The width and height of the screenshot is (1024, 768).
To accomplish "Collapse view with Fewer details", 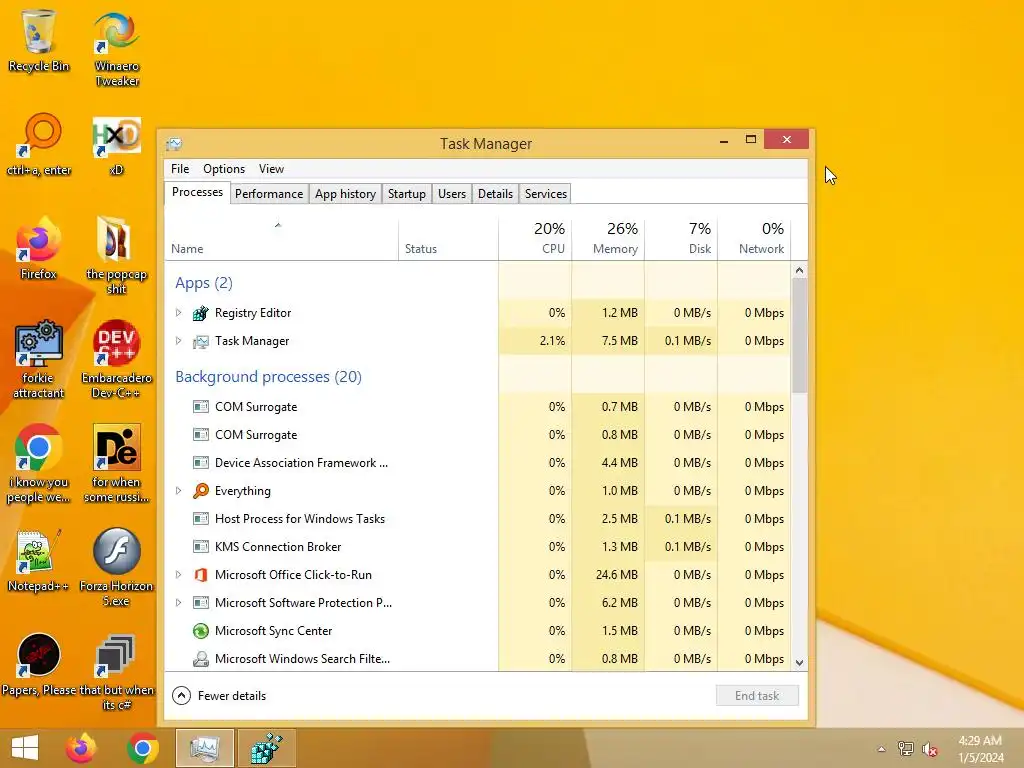I will pyautogui.click(x=219, y=696).
